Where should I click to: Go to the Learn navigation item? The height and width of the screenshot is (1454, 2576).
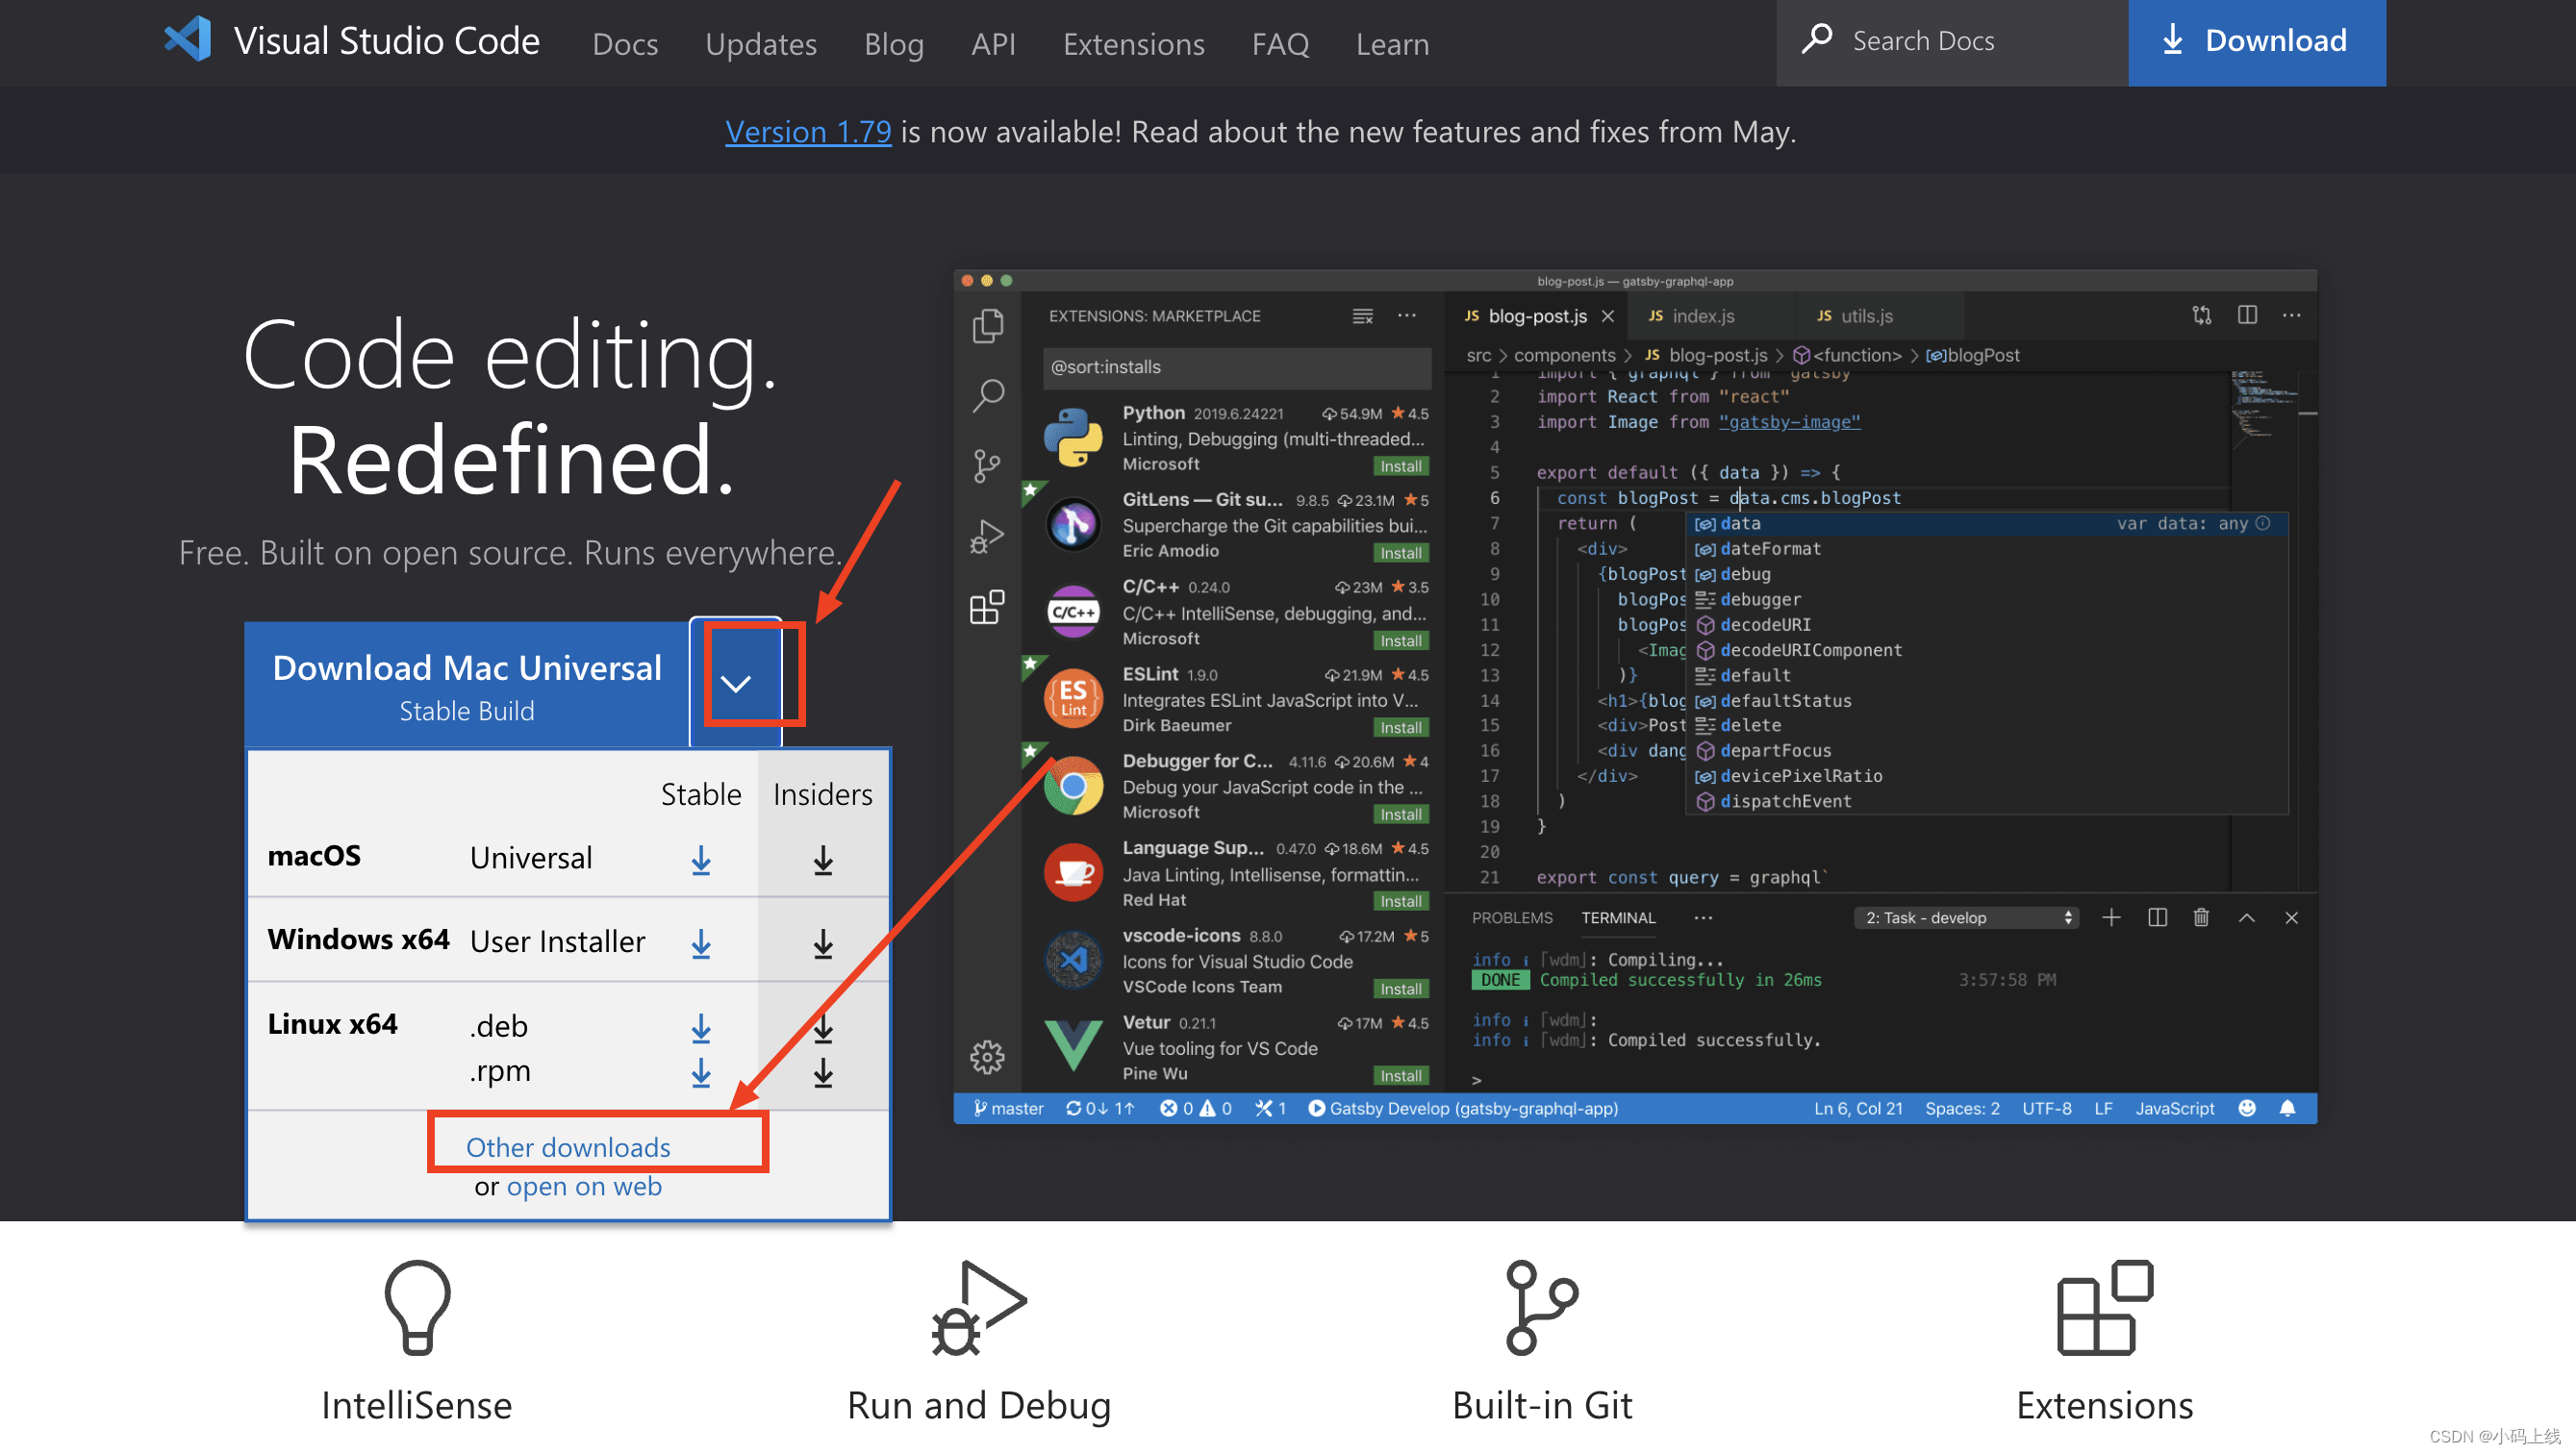point(1391,44)
